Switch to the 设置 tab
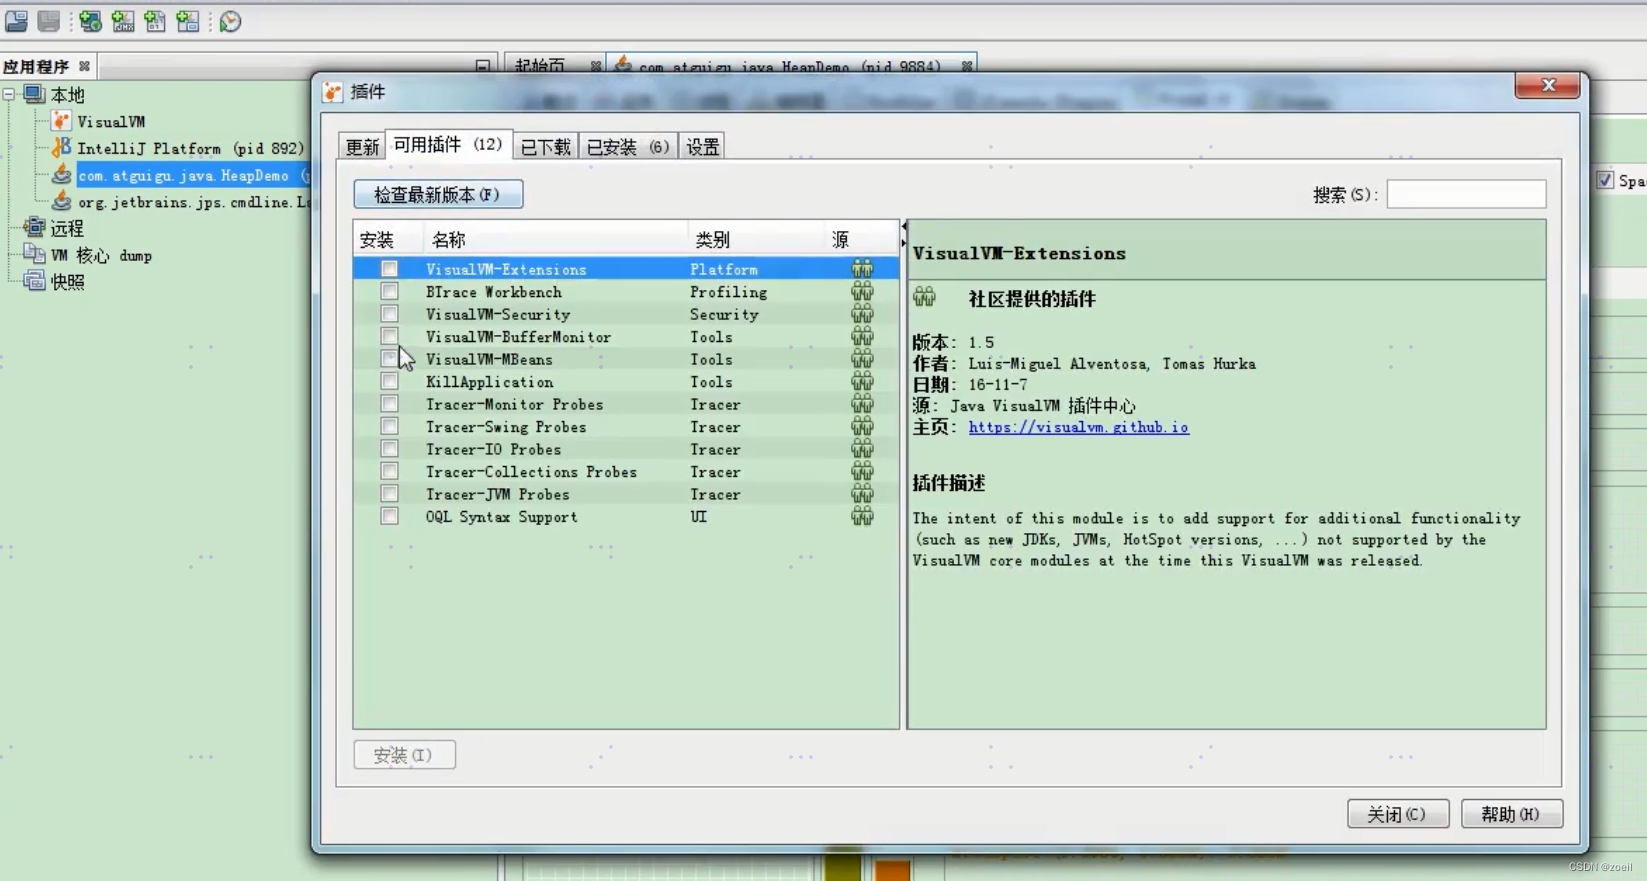 pyautogui.click(x=702, y=147)
